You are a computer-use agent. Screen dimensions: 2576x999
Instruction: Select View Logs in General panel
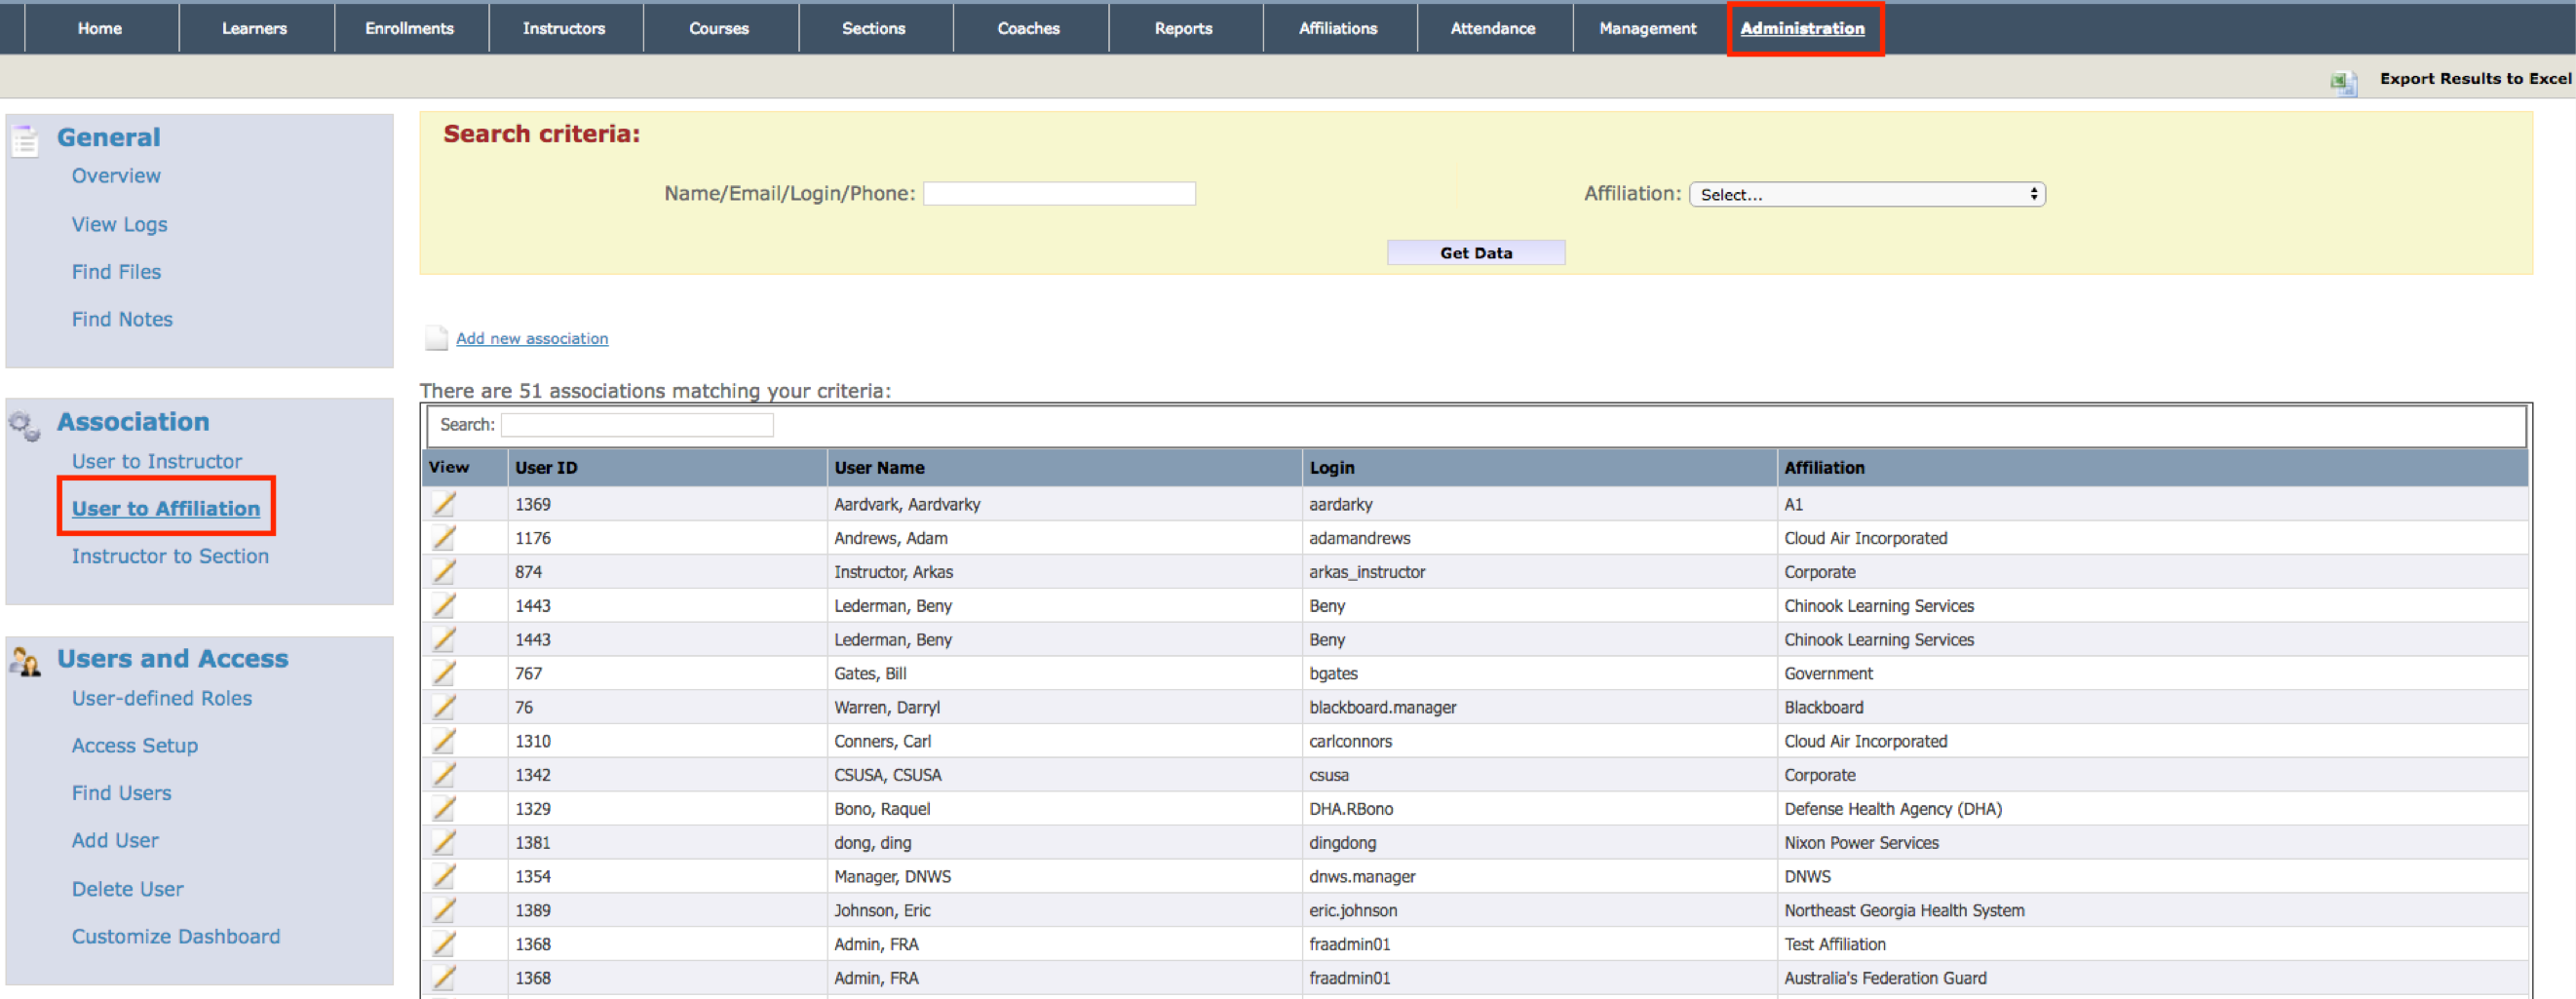[119, 224]
